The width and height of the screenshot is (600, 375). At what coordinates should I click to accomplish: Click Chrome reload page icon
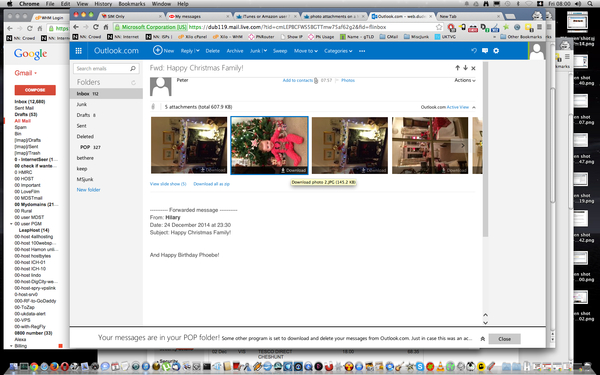(96, 27)
